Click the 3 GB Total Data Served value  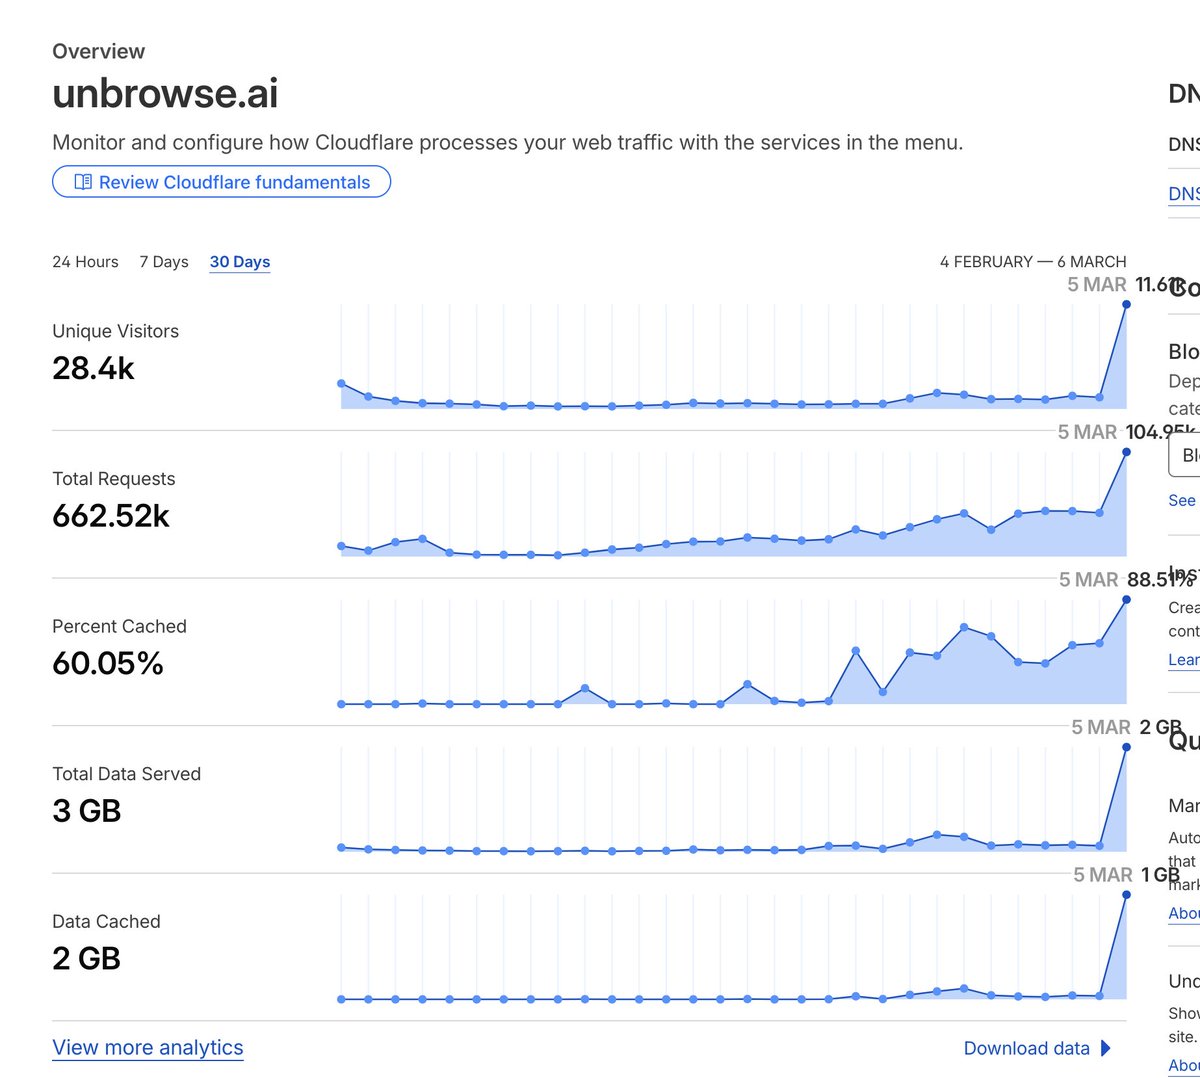point(86,811)
